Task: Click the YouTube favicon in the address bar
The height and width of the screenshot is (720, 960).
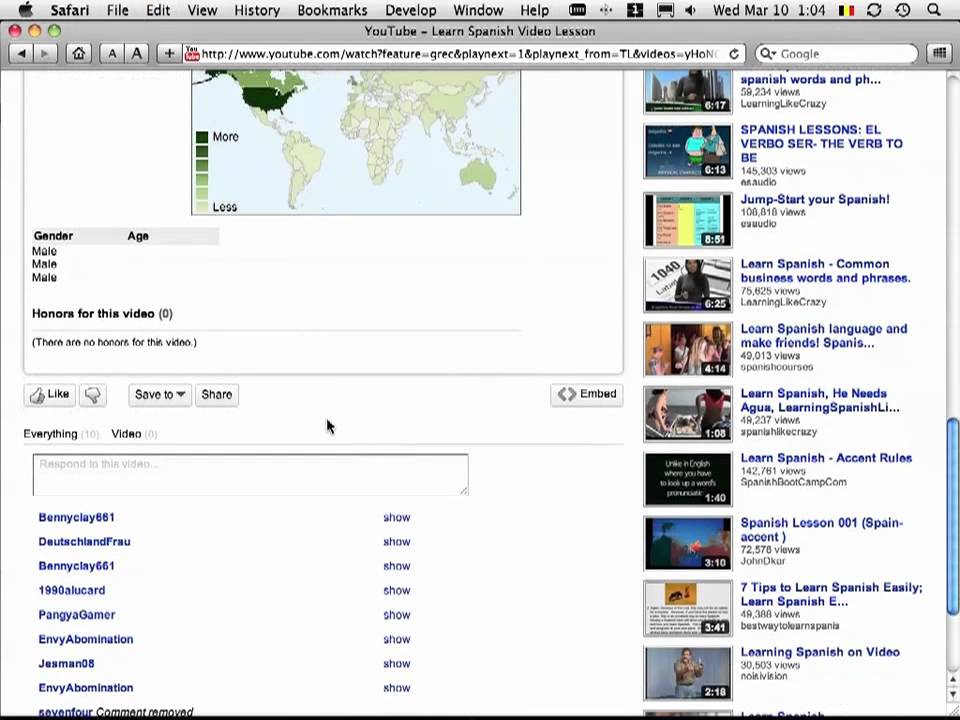Action: pyautogui.click(x=192, y=53)
